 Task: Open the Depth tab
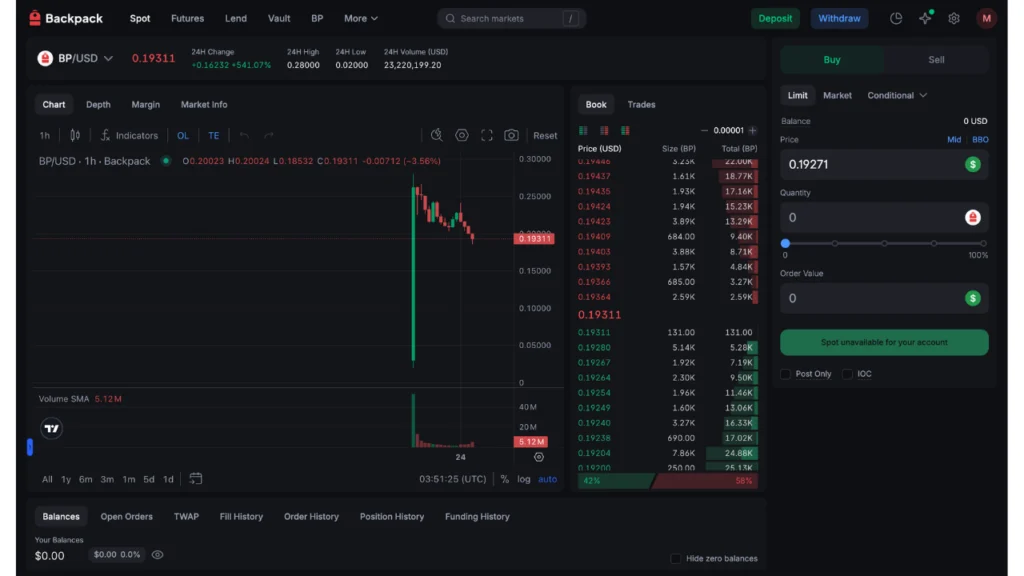98,104
